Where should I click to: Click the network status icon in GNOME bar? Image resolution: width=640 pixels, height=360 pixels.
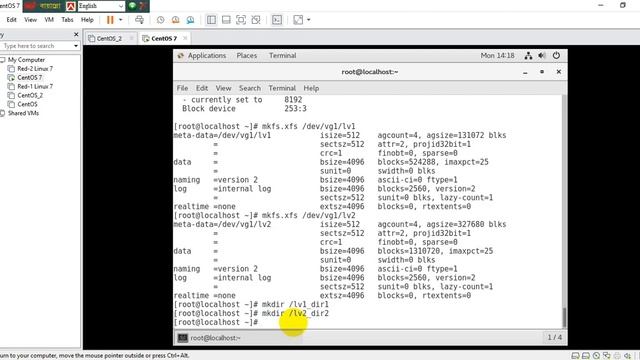coord(528,56)
